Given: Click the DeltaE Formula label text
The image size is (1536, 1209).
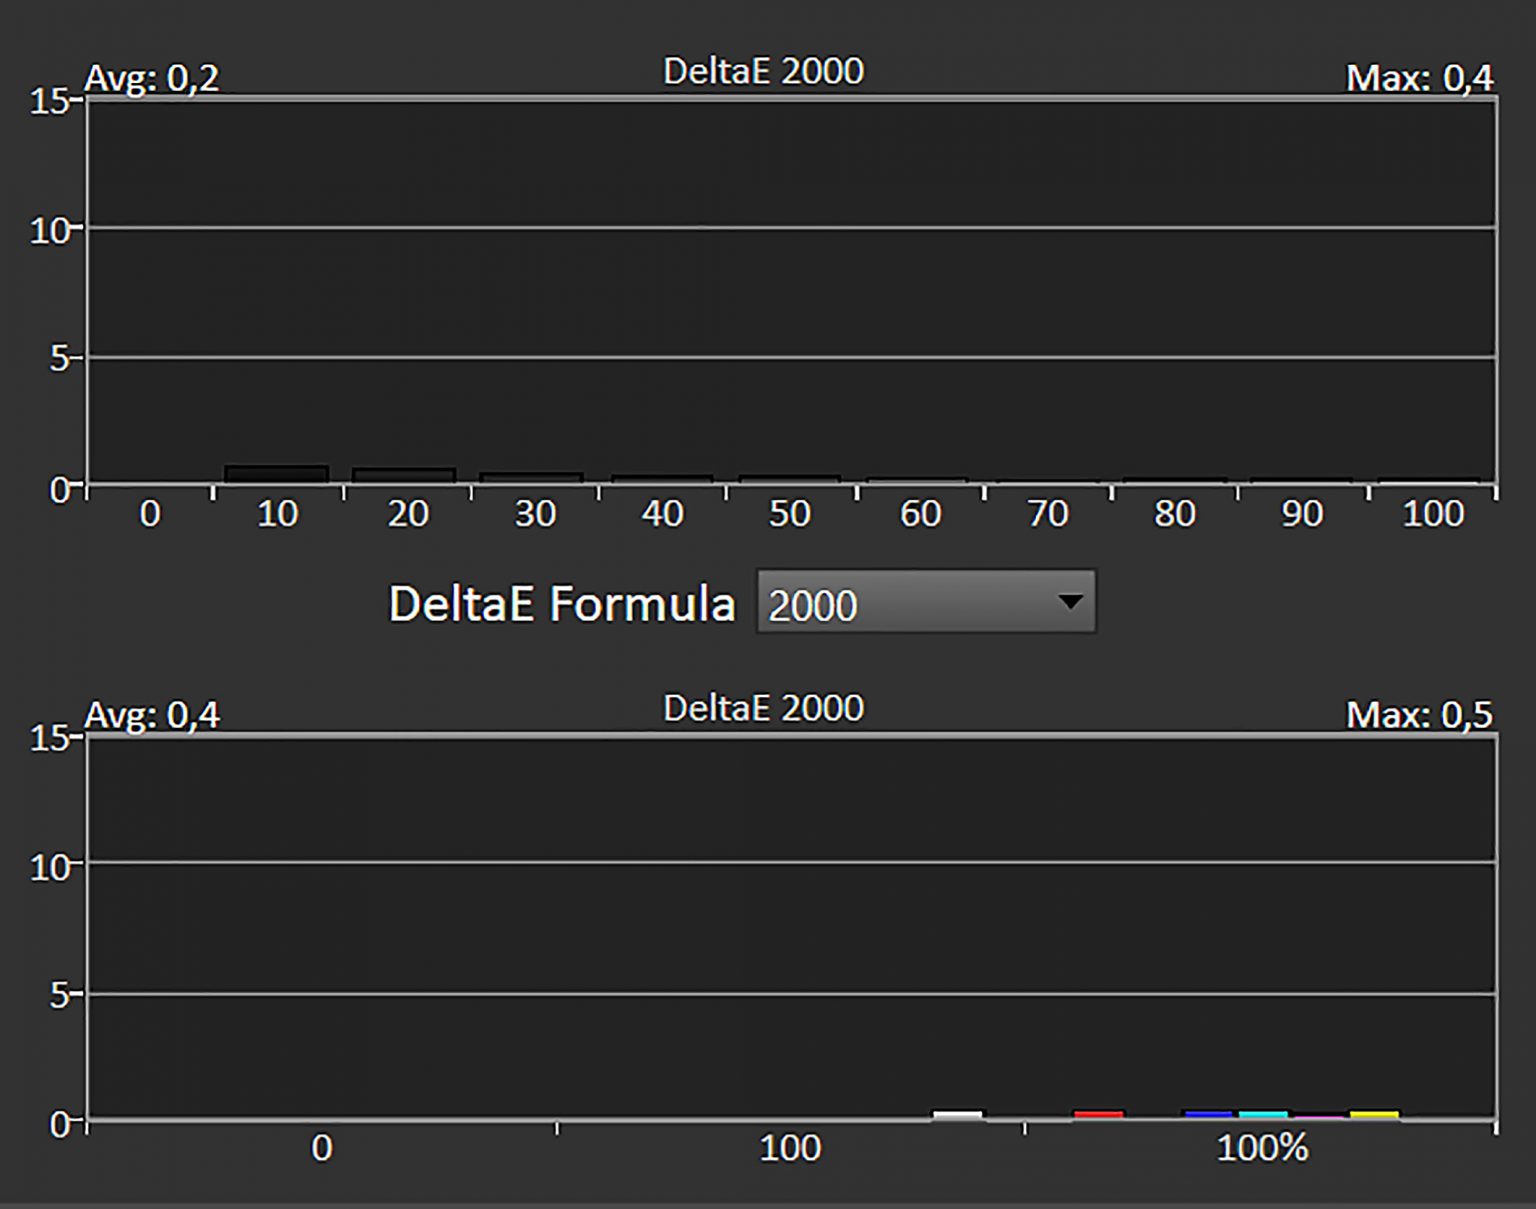Looking at the screenshot, I should tap(562, 604).
